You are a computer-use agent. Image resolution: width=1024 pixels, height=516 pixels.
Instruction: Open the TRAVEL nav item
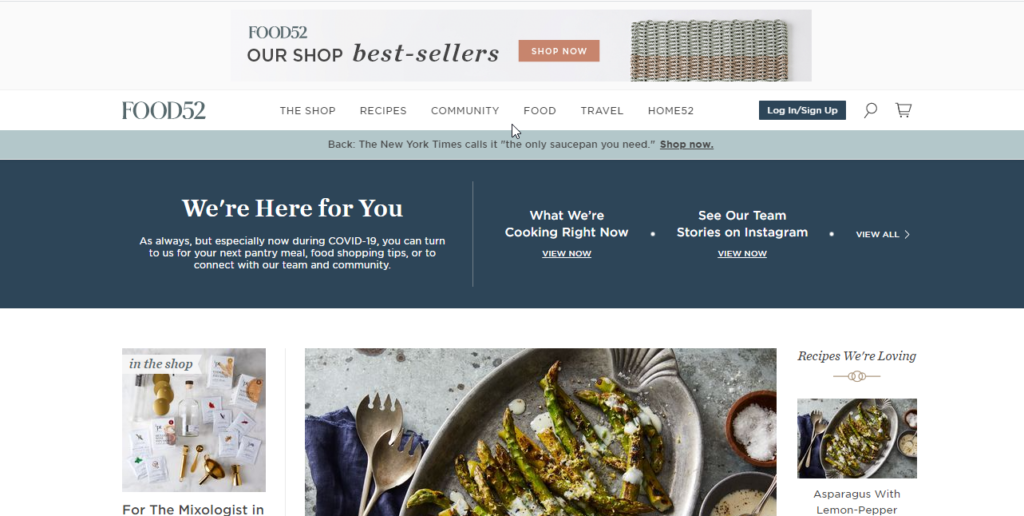coord(602,111)
